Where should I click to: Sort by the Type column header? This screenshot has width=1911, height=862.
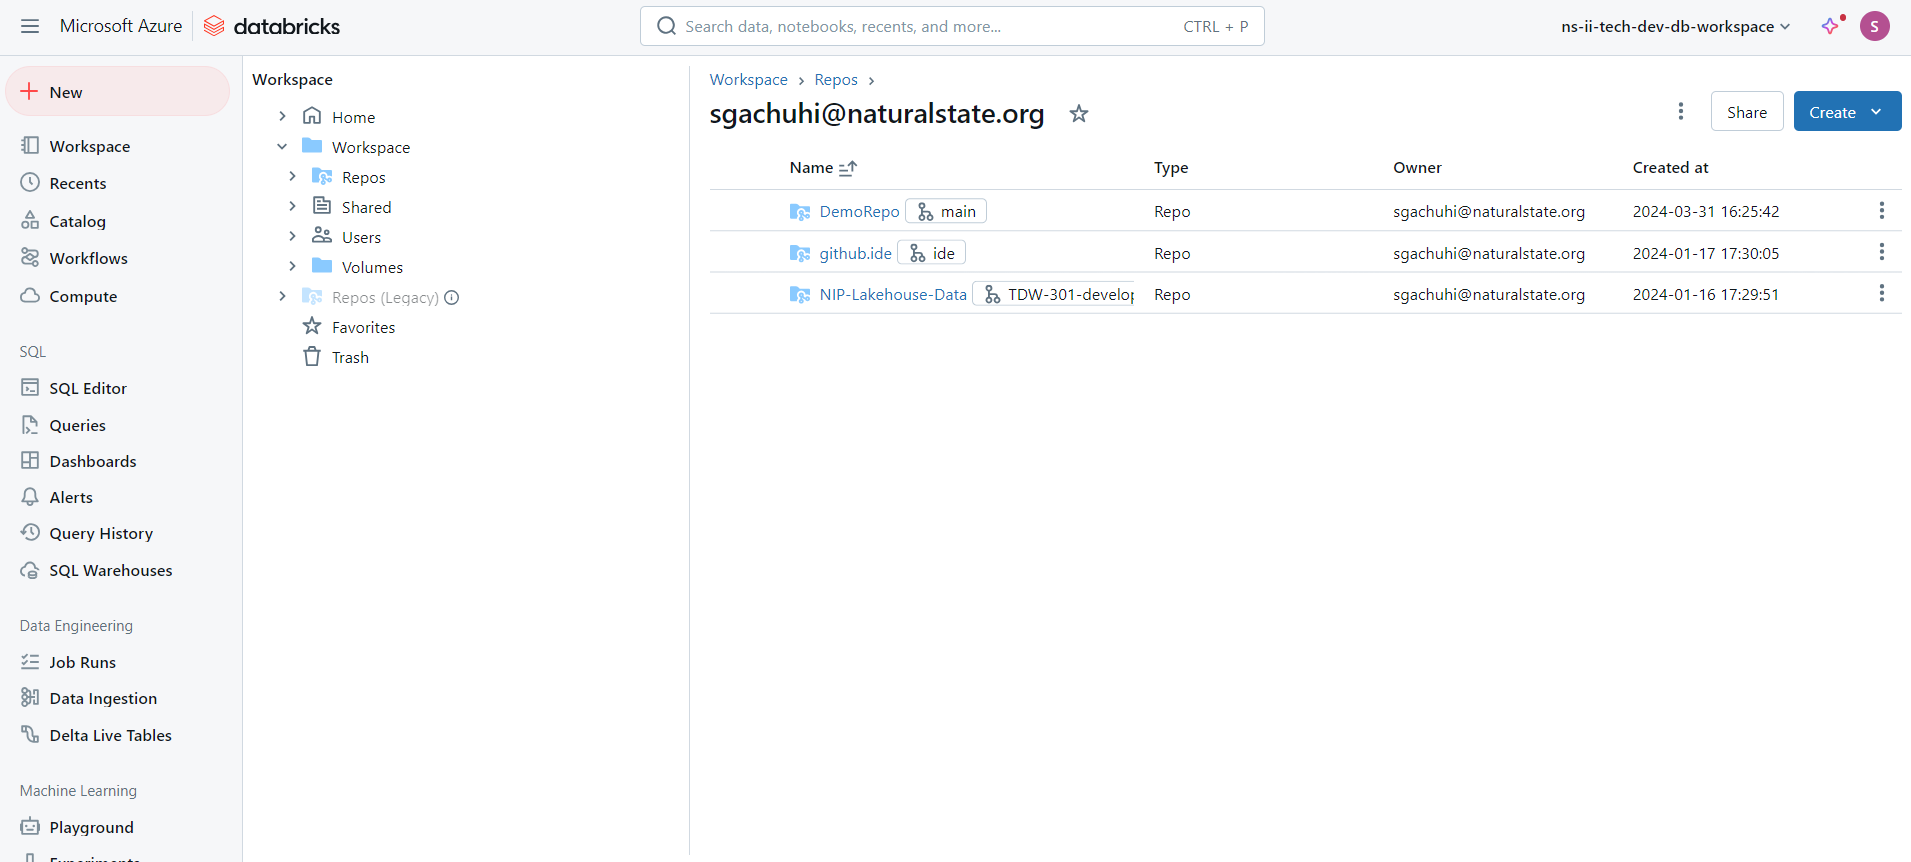pos(1171,168)
